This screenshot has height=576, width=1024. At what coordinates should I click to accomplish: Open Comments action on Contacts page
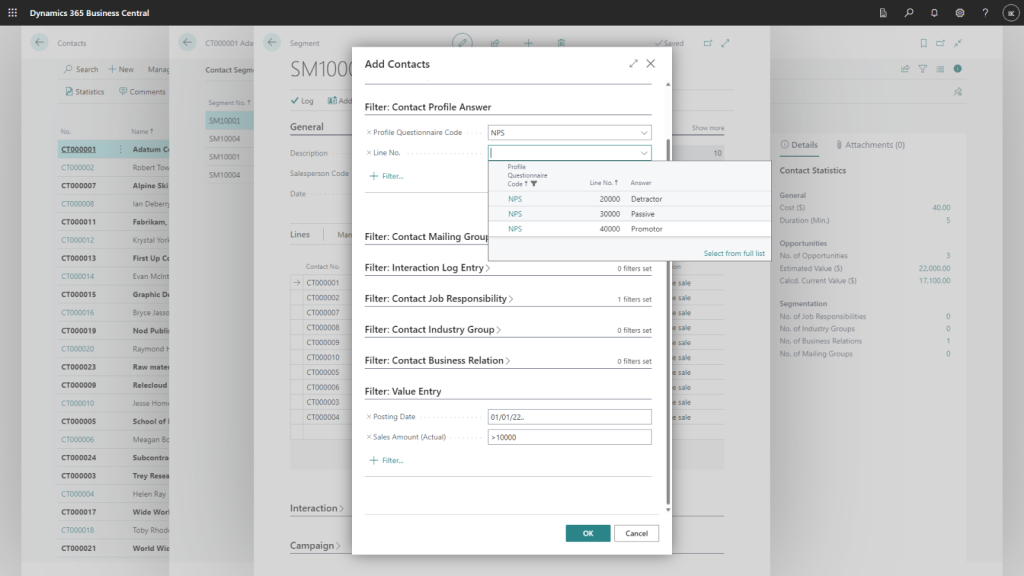[142, 92]
